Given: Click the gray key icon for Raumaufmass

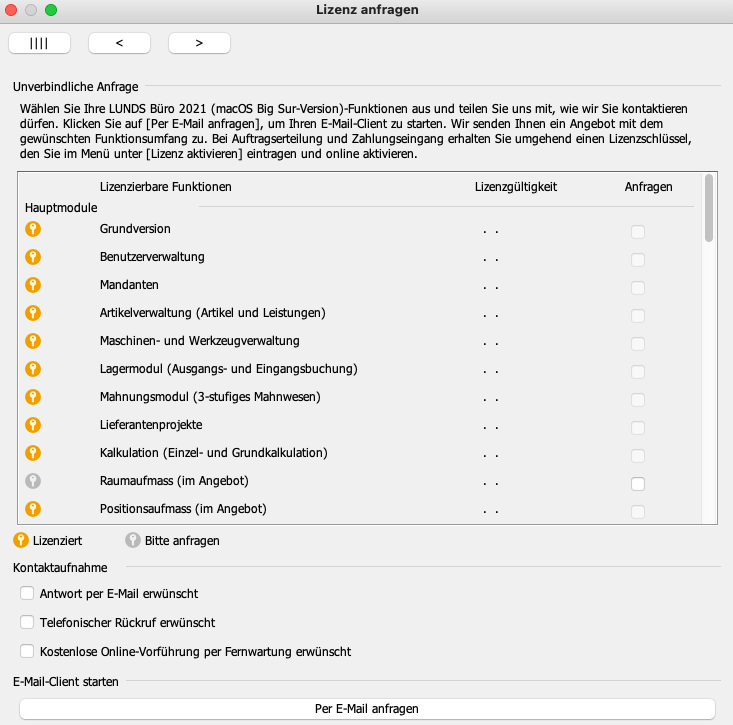Looking at the screenshot, I should [33, 481].
